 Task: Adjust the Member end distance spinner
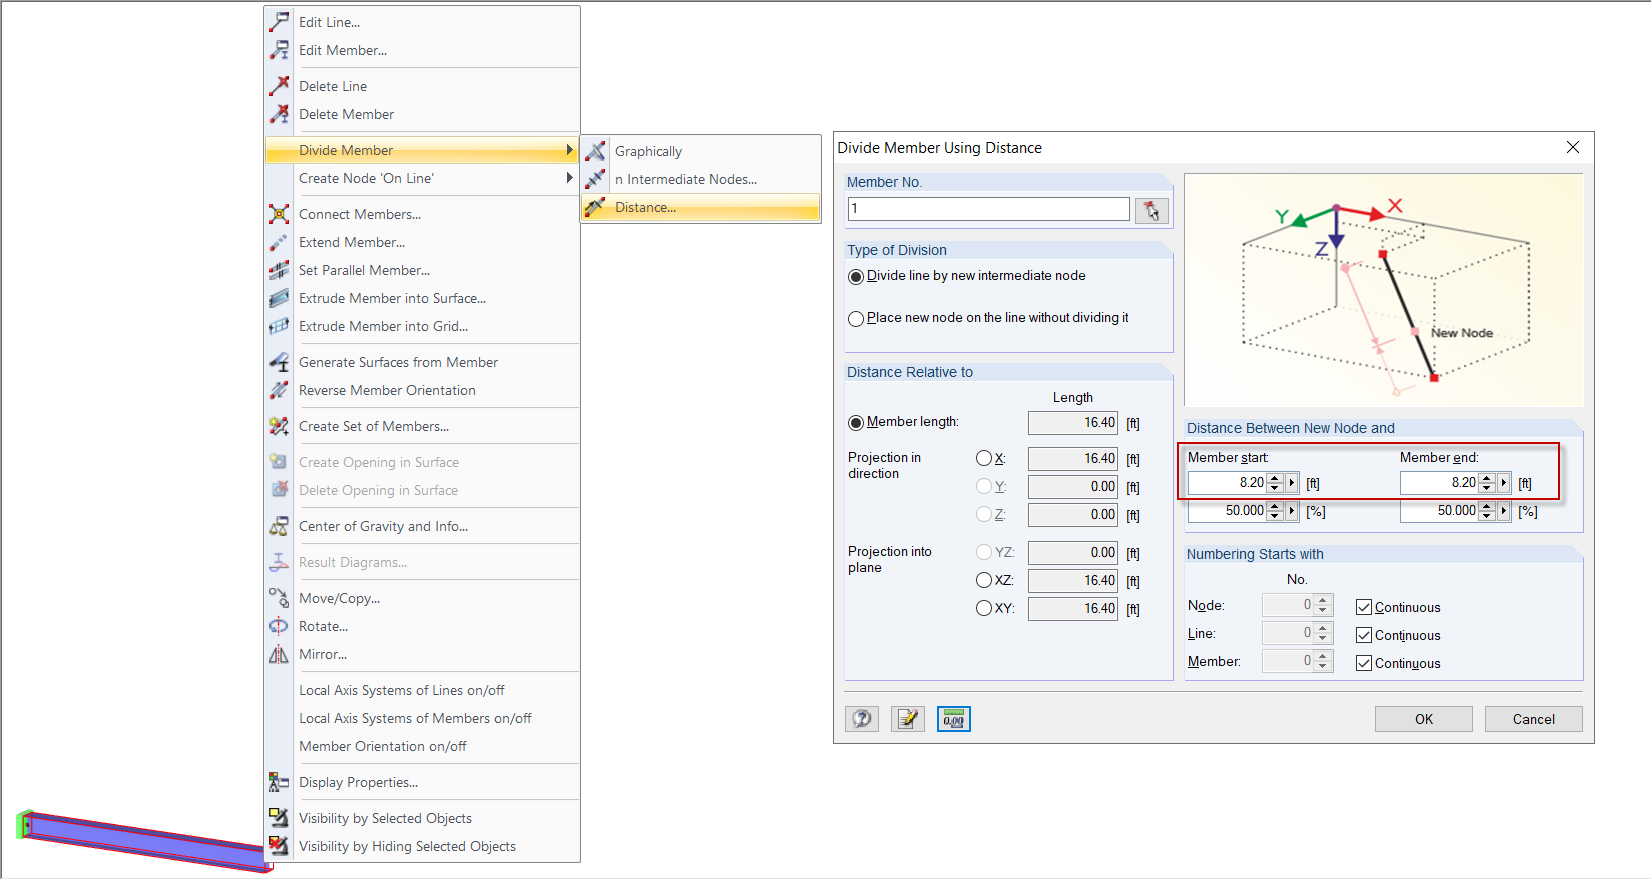pyautogui.click(x=1487, y=483)
